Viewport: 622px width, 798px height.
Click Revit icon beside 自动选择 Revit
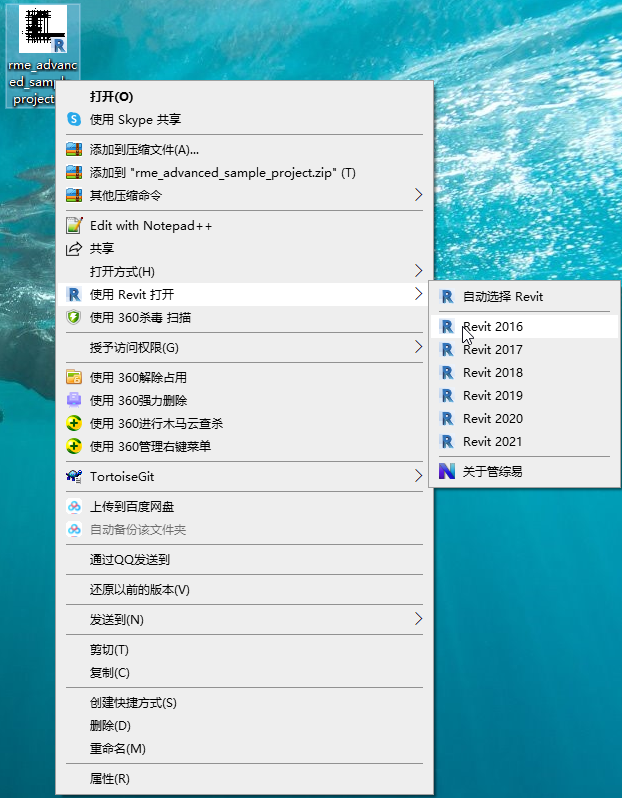(x=447, y=296)
